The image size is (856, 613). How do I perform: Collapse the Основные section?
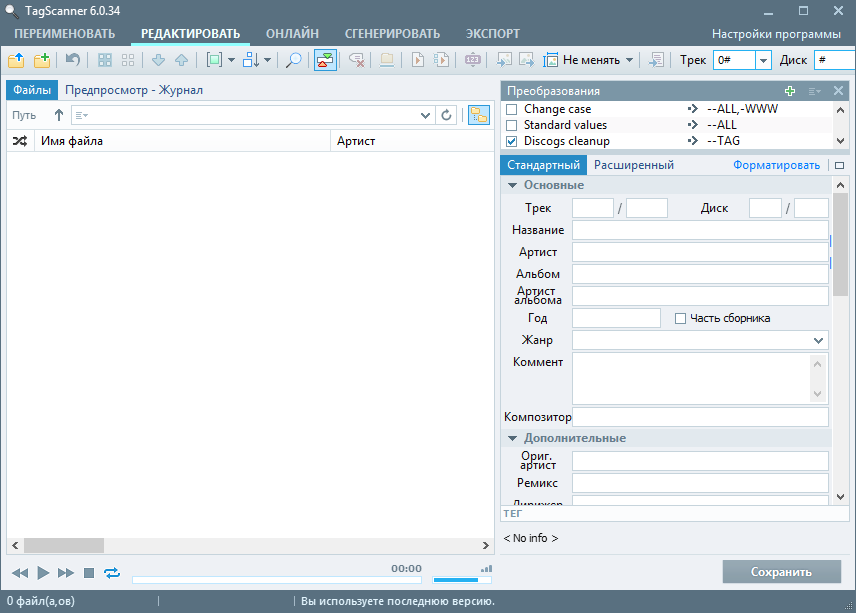point(513,185)
